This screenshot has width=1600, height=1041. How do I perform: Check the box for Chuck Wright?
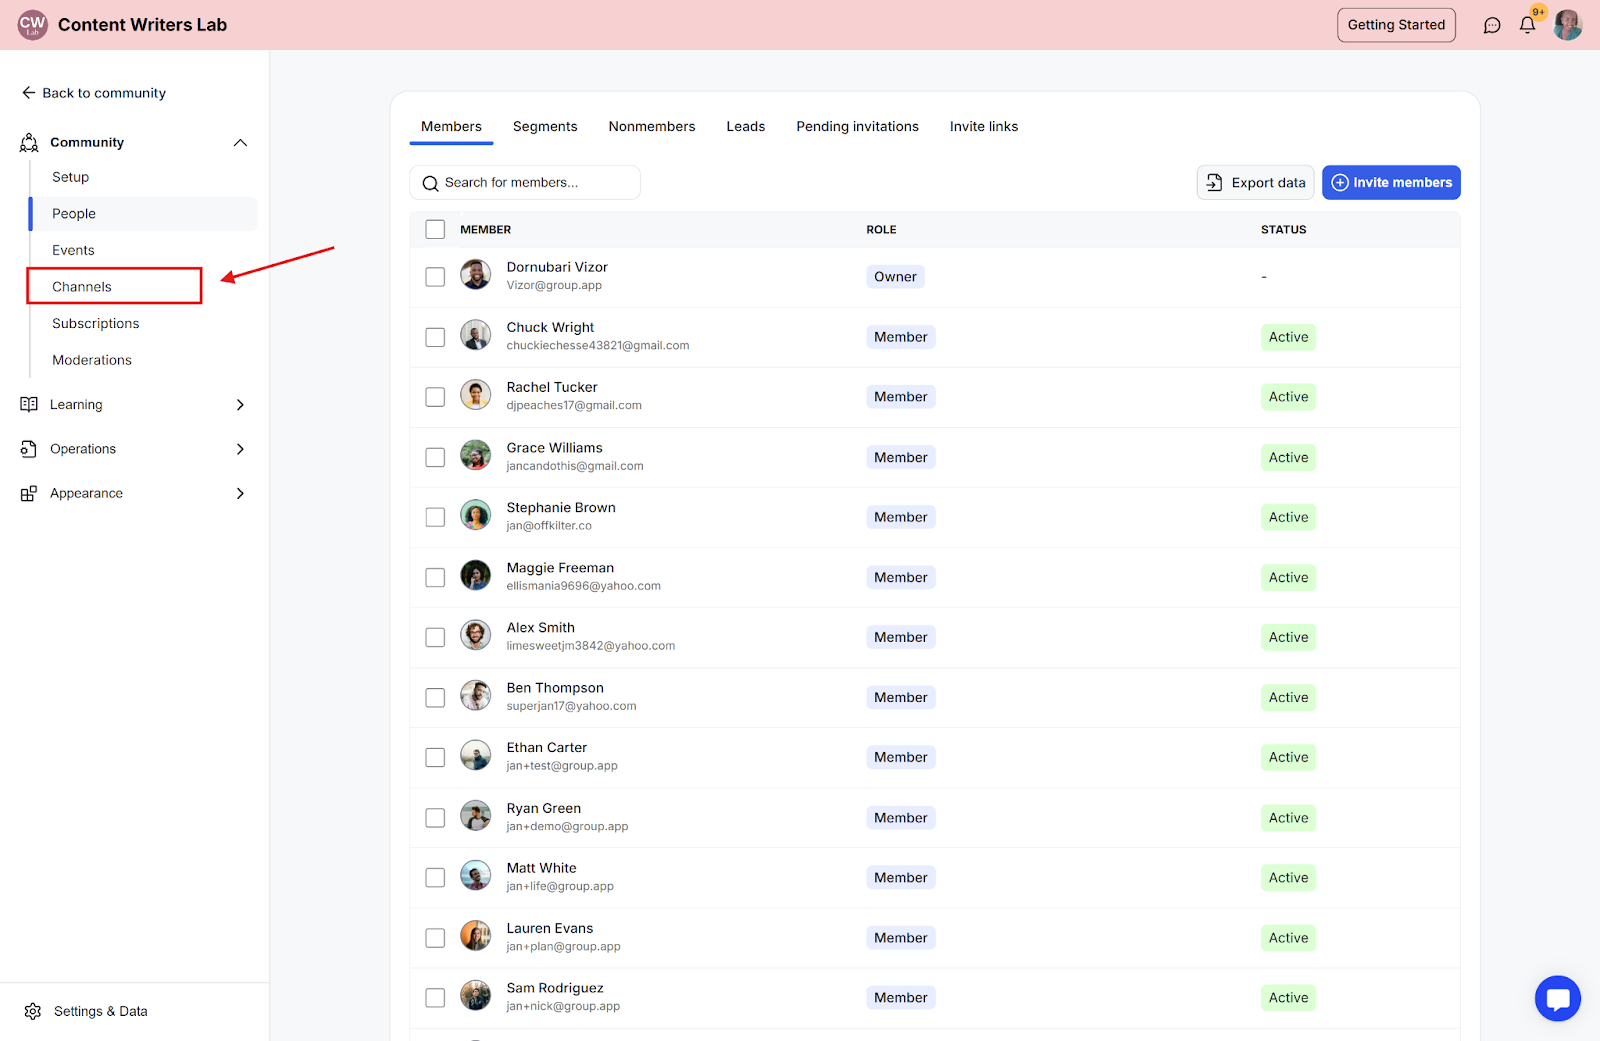(435, 337)
